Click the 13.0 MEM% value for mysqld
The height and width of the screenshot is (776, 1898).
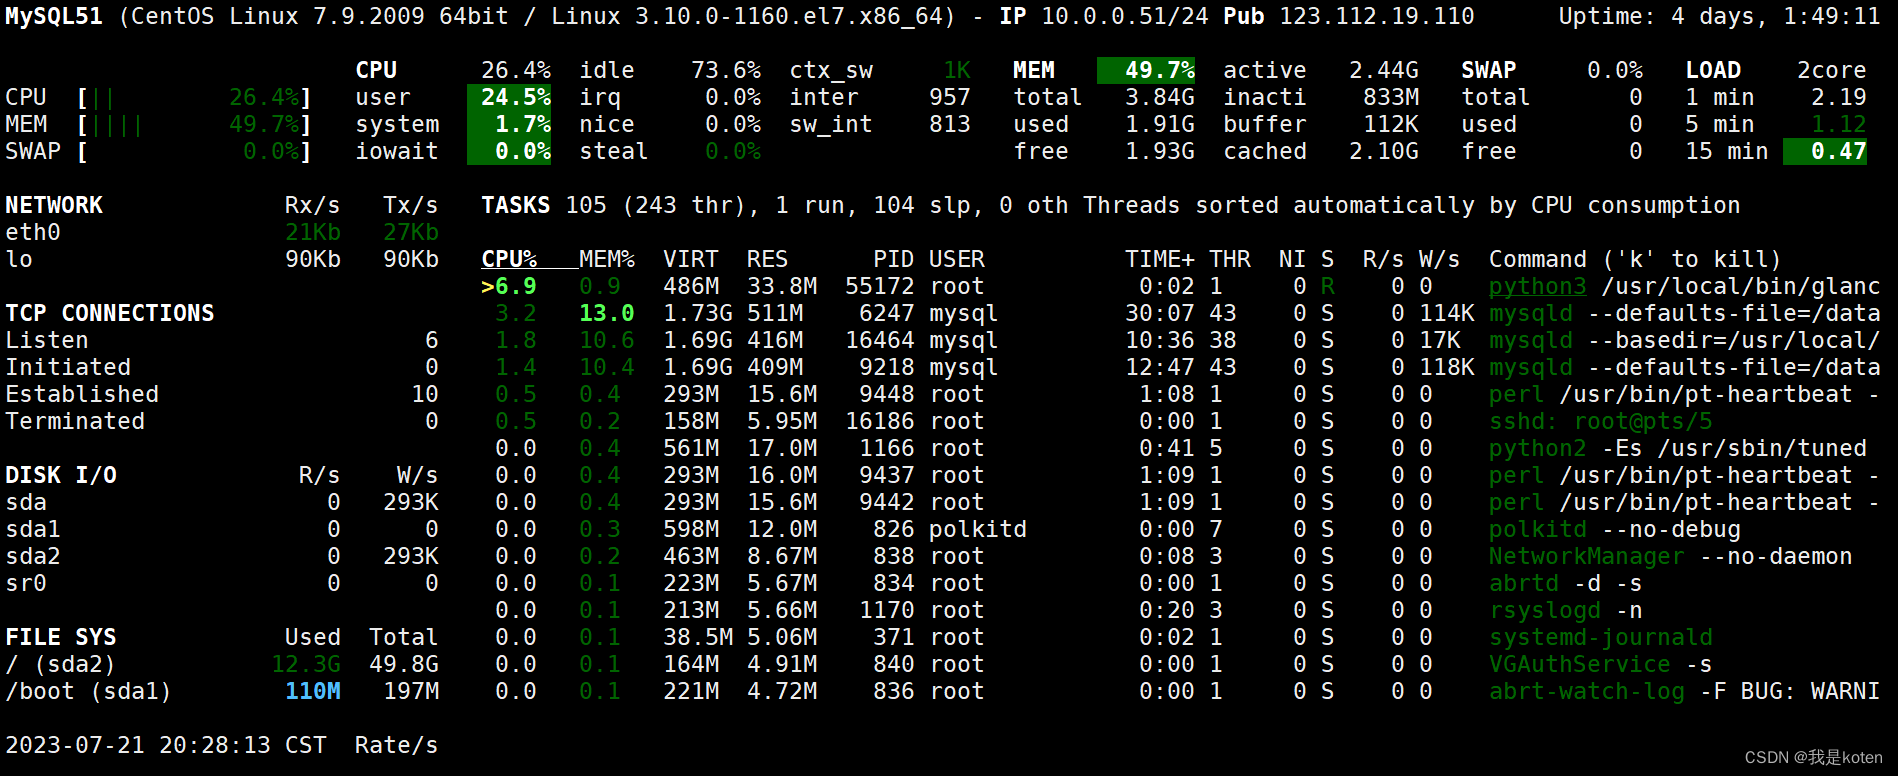click(607, 313)
